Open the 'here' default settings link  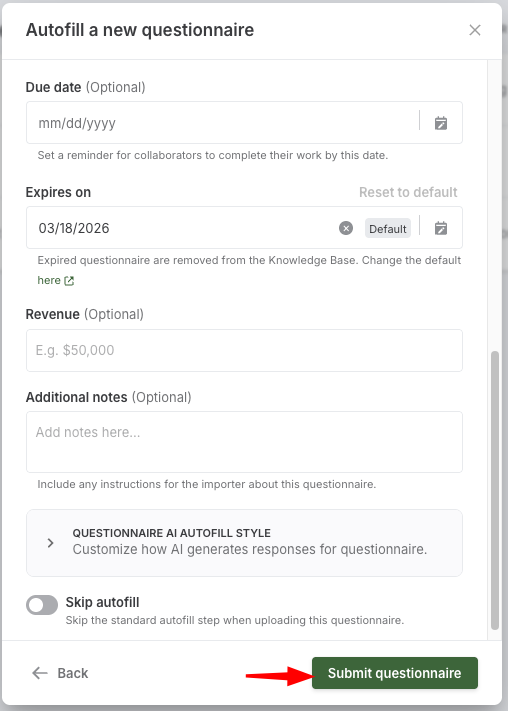[49, 280]
